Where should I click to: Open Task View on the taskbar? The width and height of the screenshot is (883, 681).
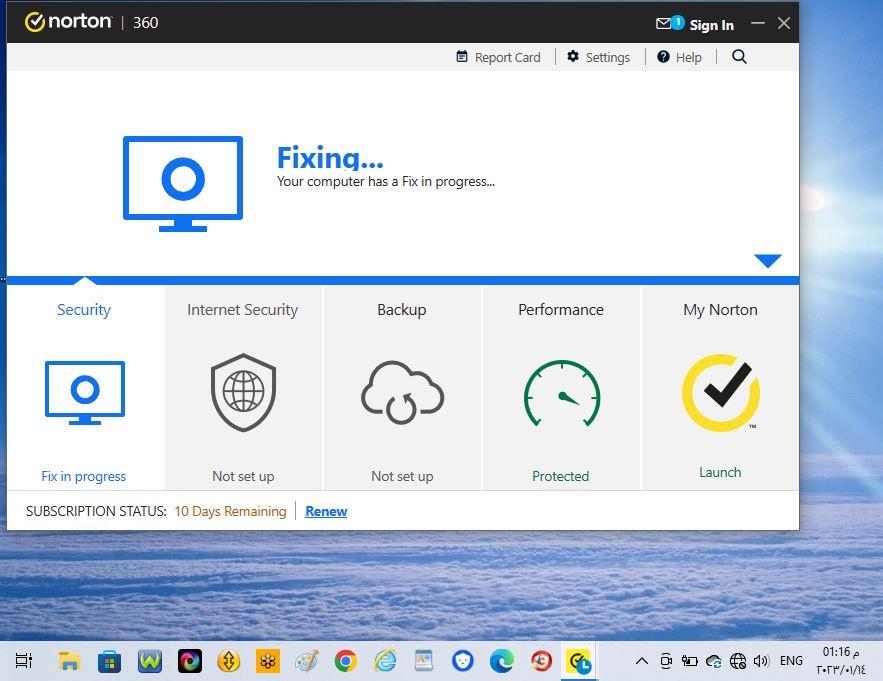[x=24, y=661]
